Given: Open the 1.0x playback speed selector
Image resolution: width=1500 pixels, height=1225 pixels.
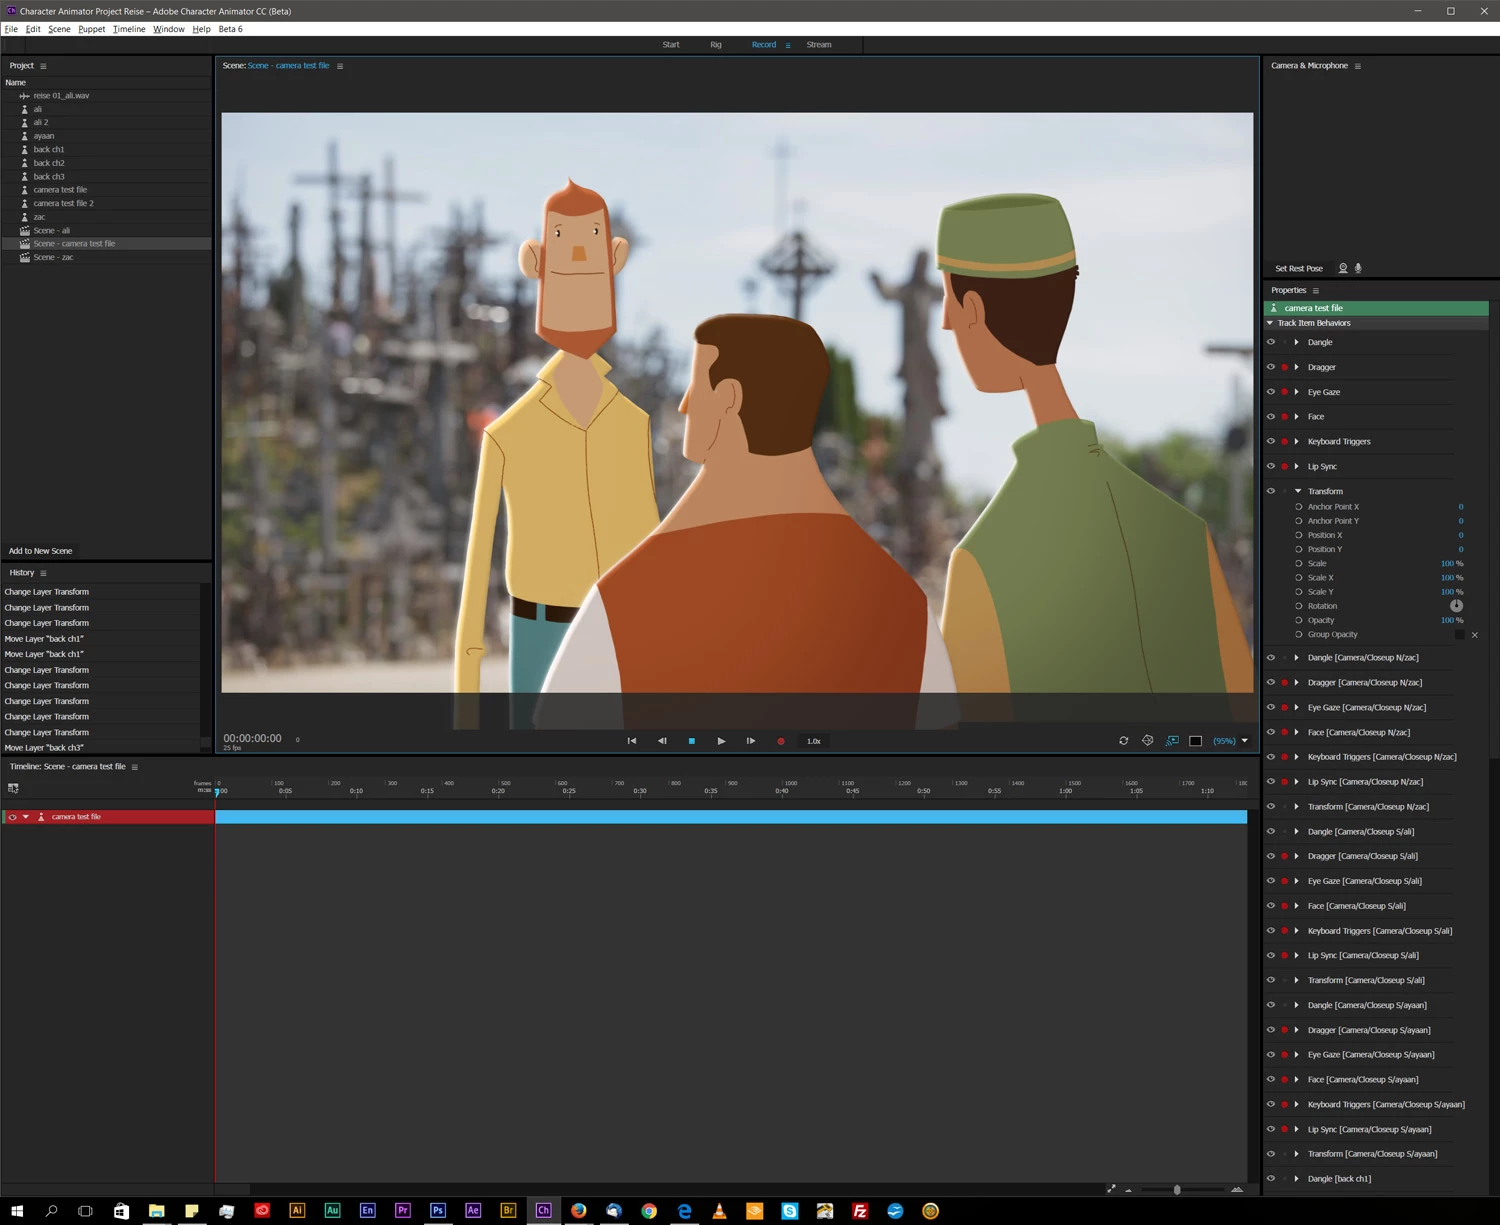Looking at the screenshot, I should coord(814,741).
